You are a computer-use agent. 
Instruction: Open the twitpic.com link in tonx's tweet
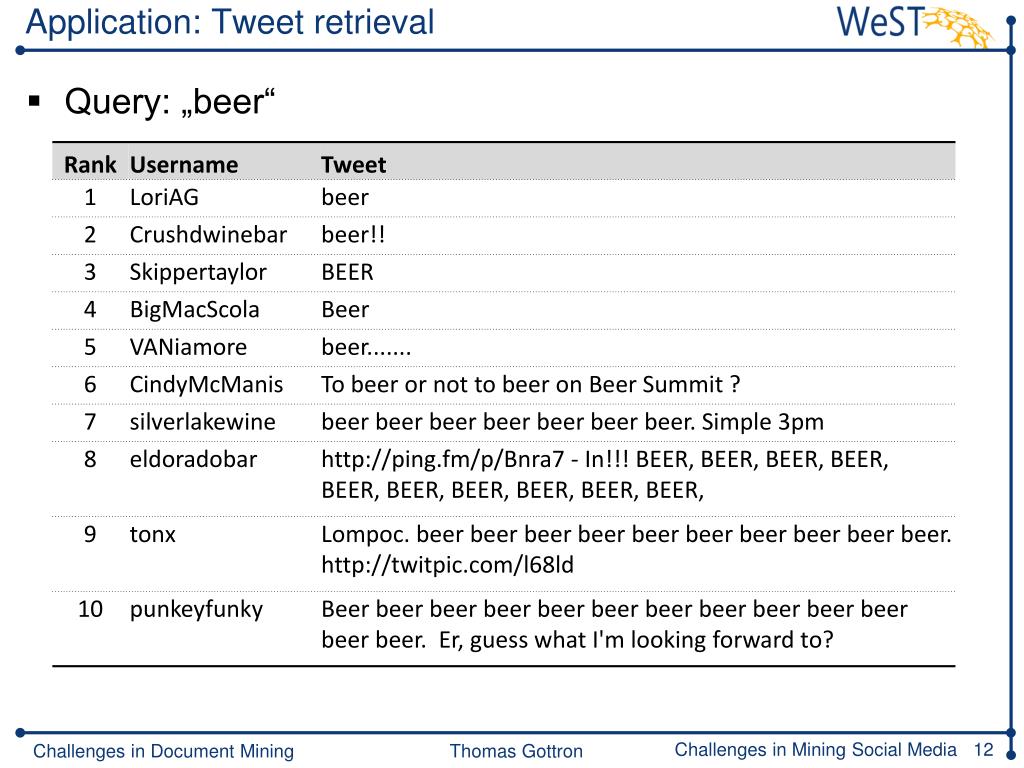[447, 565]
